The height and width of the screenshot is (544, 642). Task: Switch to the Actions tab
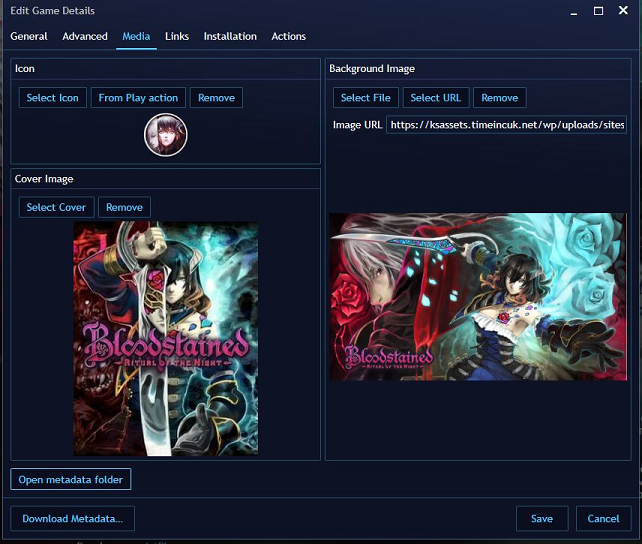click(x=289, y=36)
